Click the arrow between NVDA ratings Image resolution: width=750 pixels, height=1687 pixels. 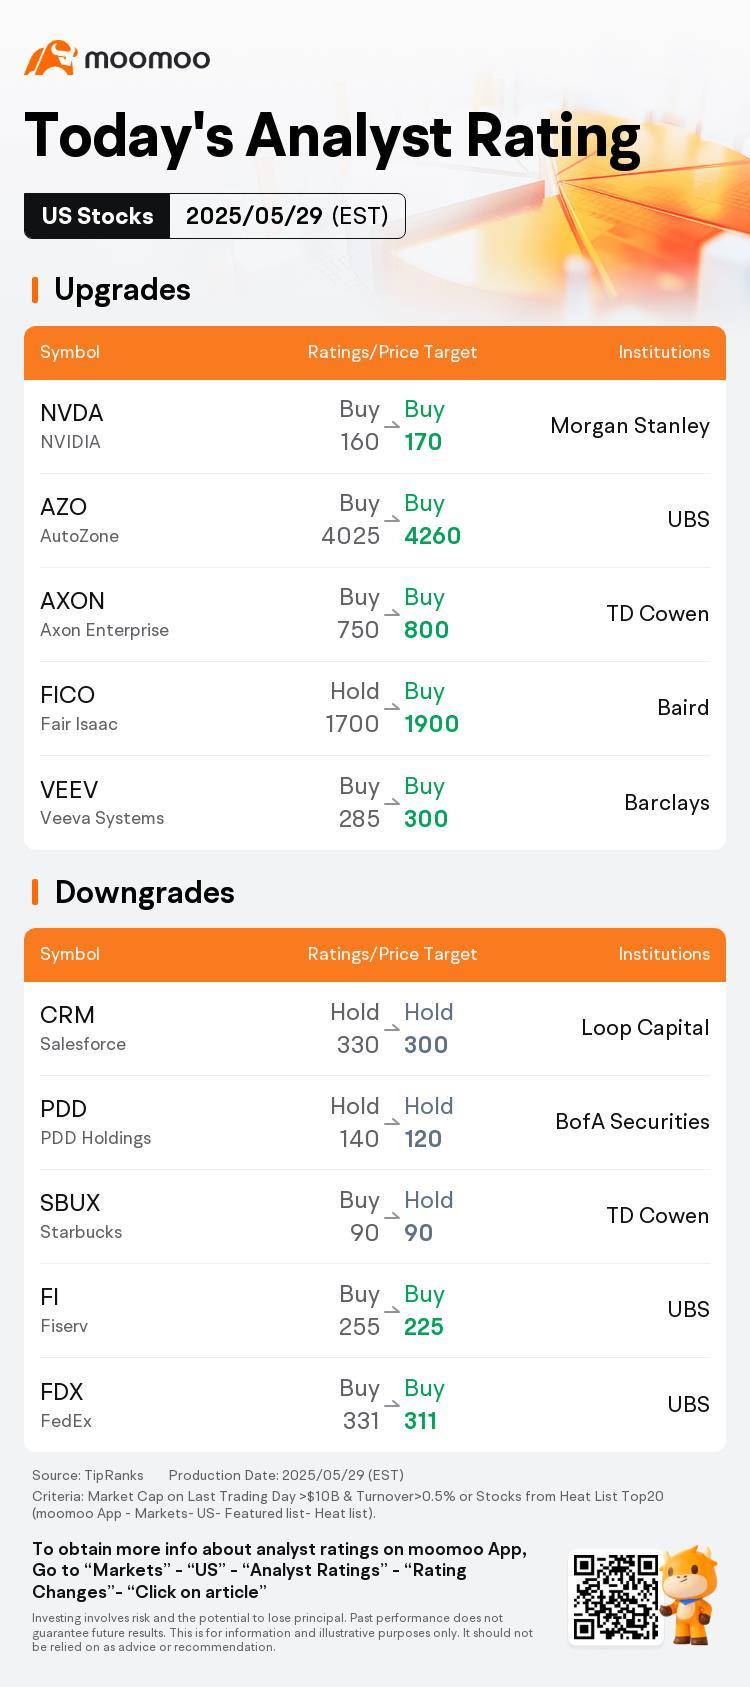pos(392,426)
